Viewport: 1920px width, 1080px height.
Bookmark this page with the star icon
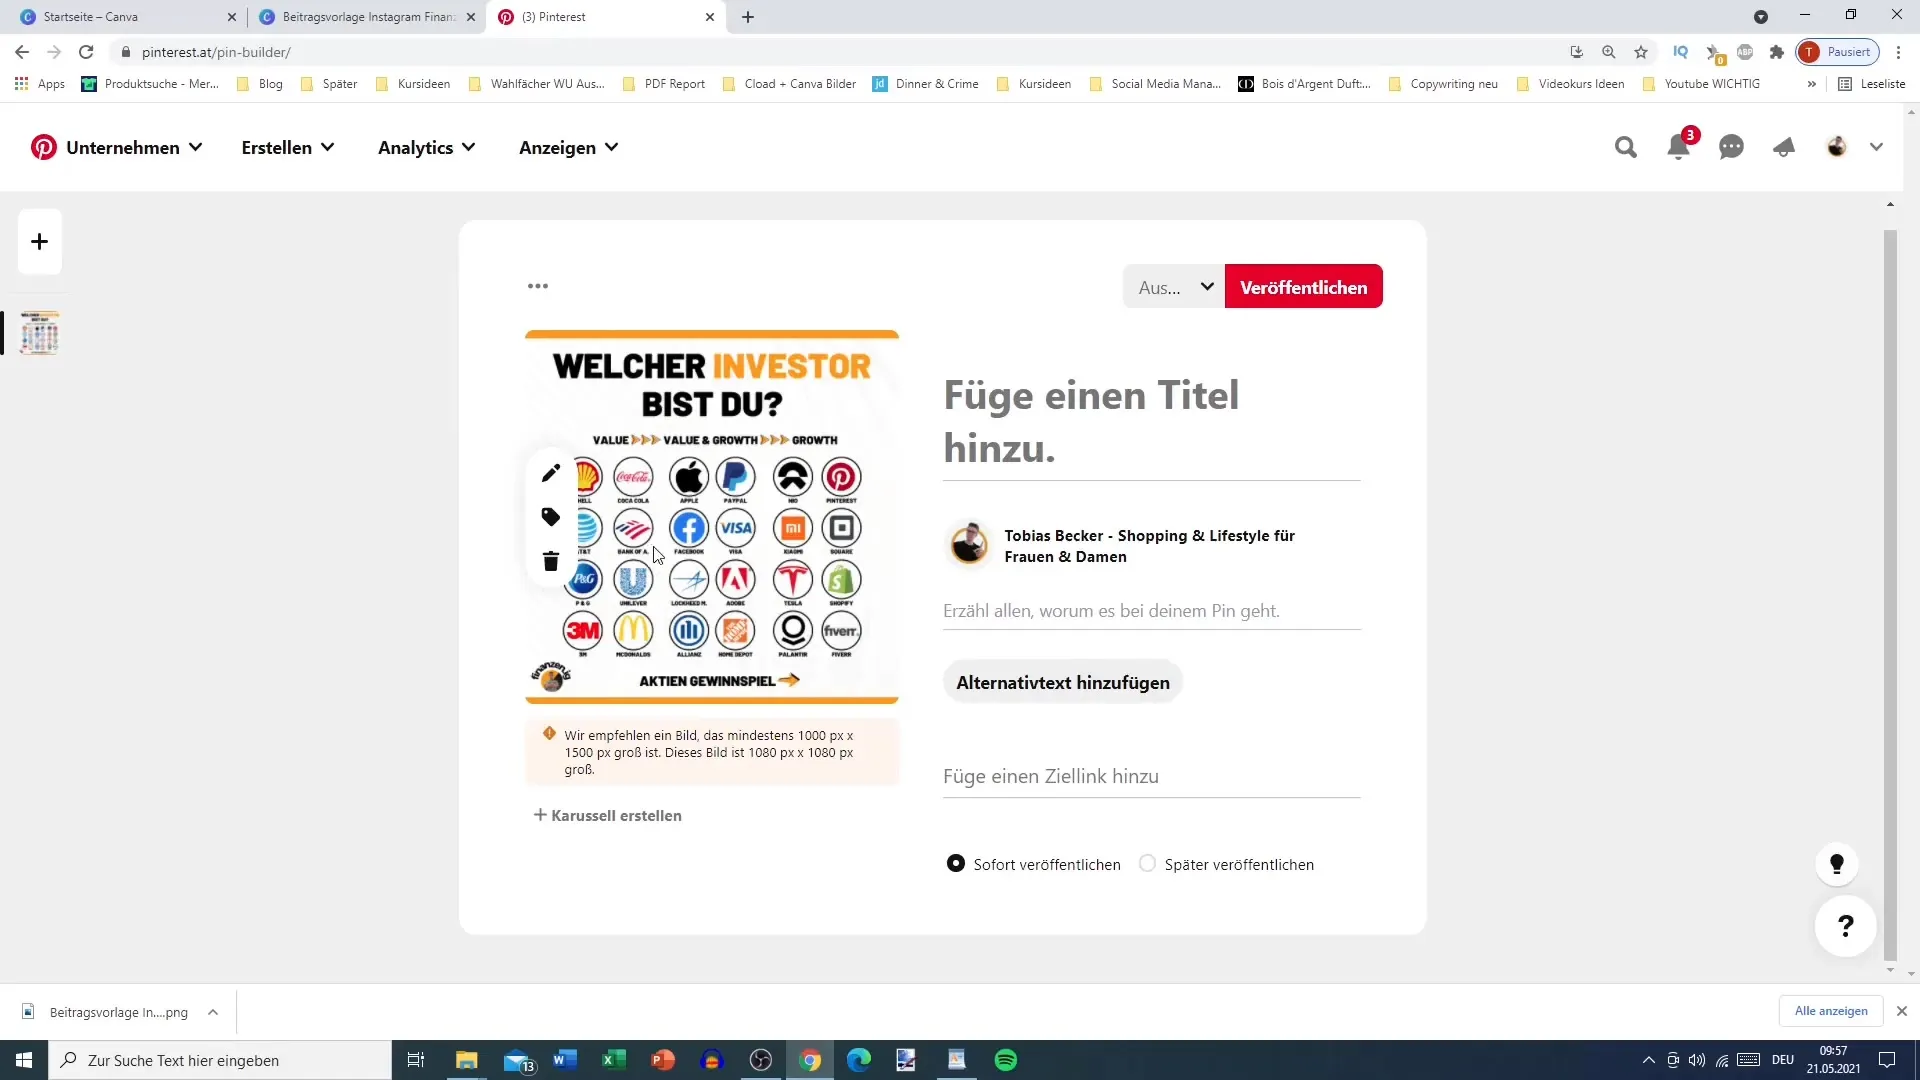point(1641,52)
